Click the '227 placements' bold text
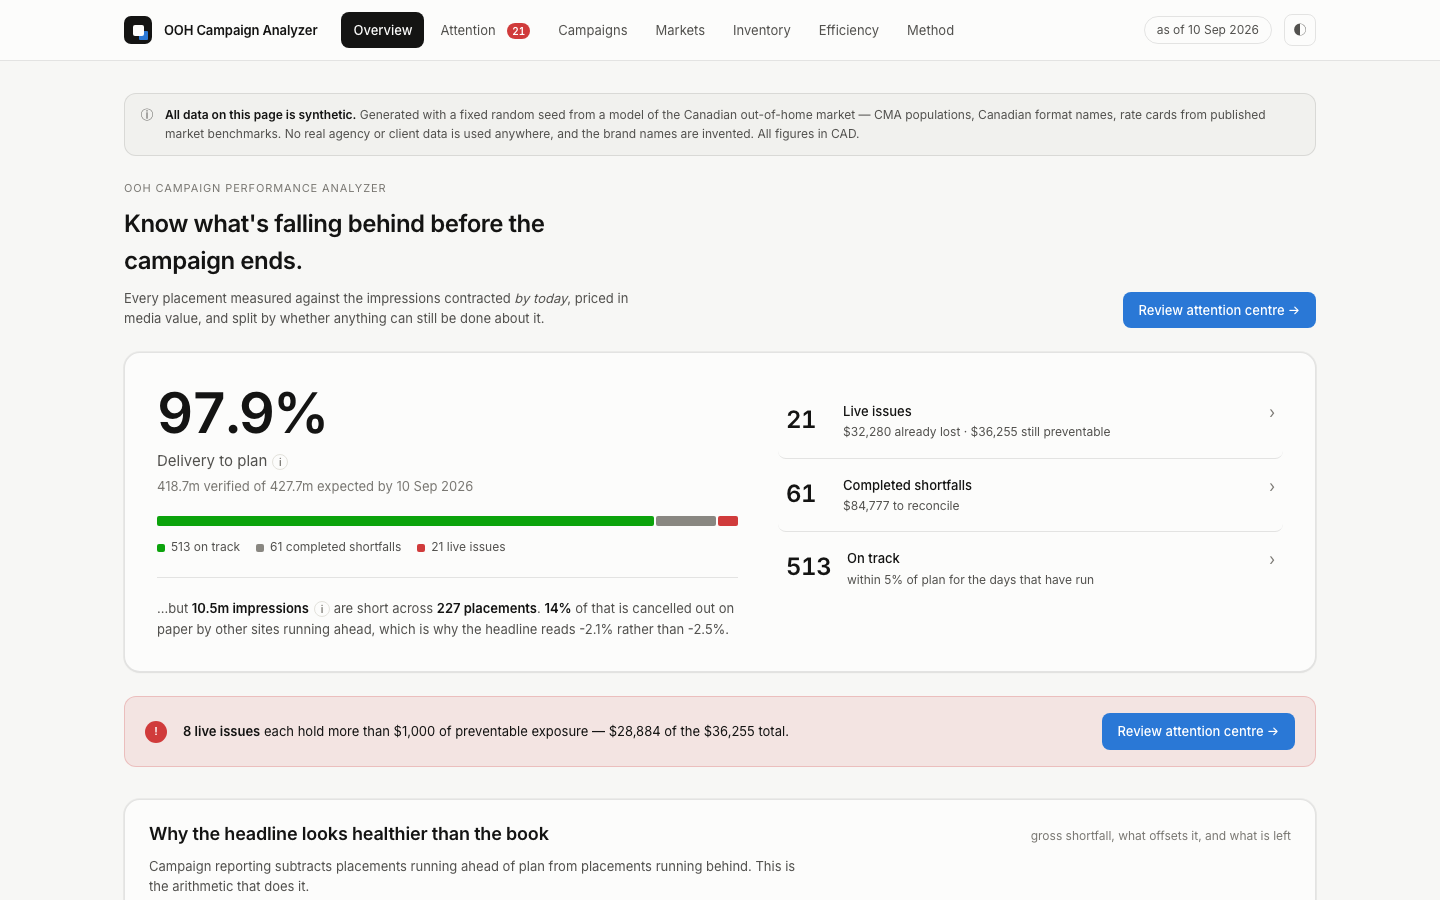Image resolution: width=1440 pixels, height=900 pixels. click(x=487, y=608)
